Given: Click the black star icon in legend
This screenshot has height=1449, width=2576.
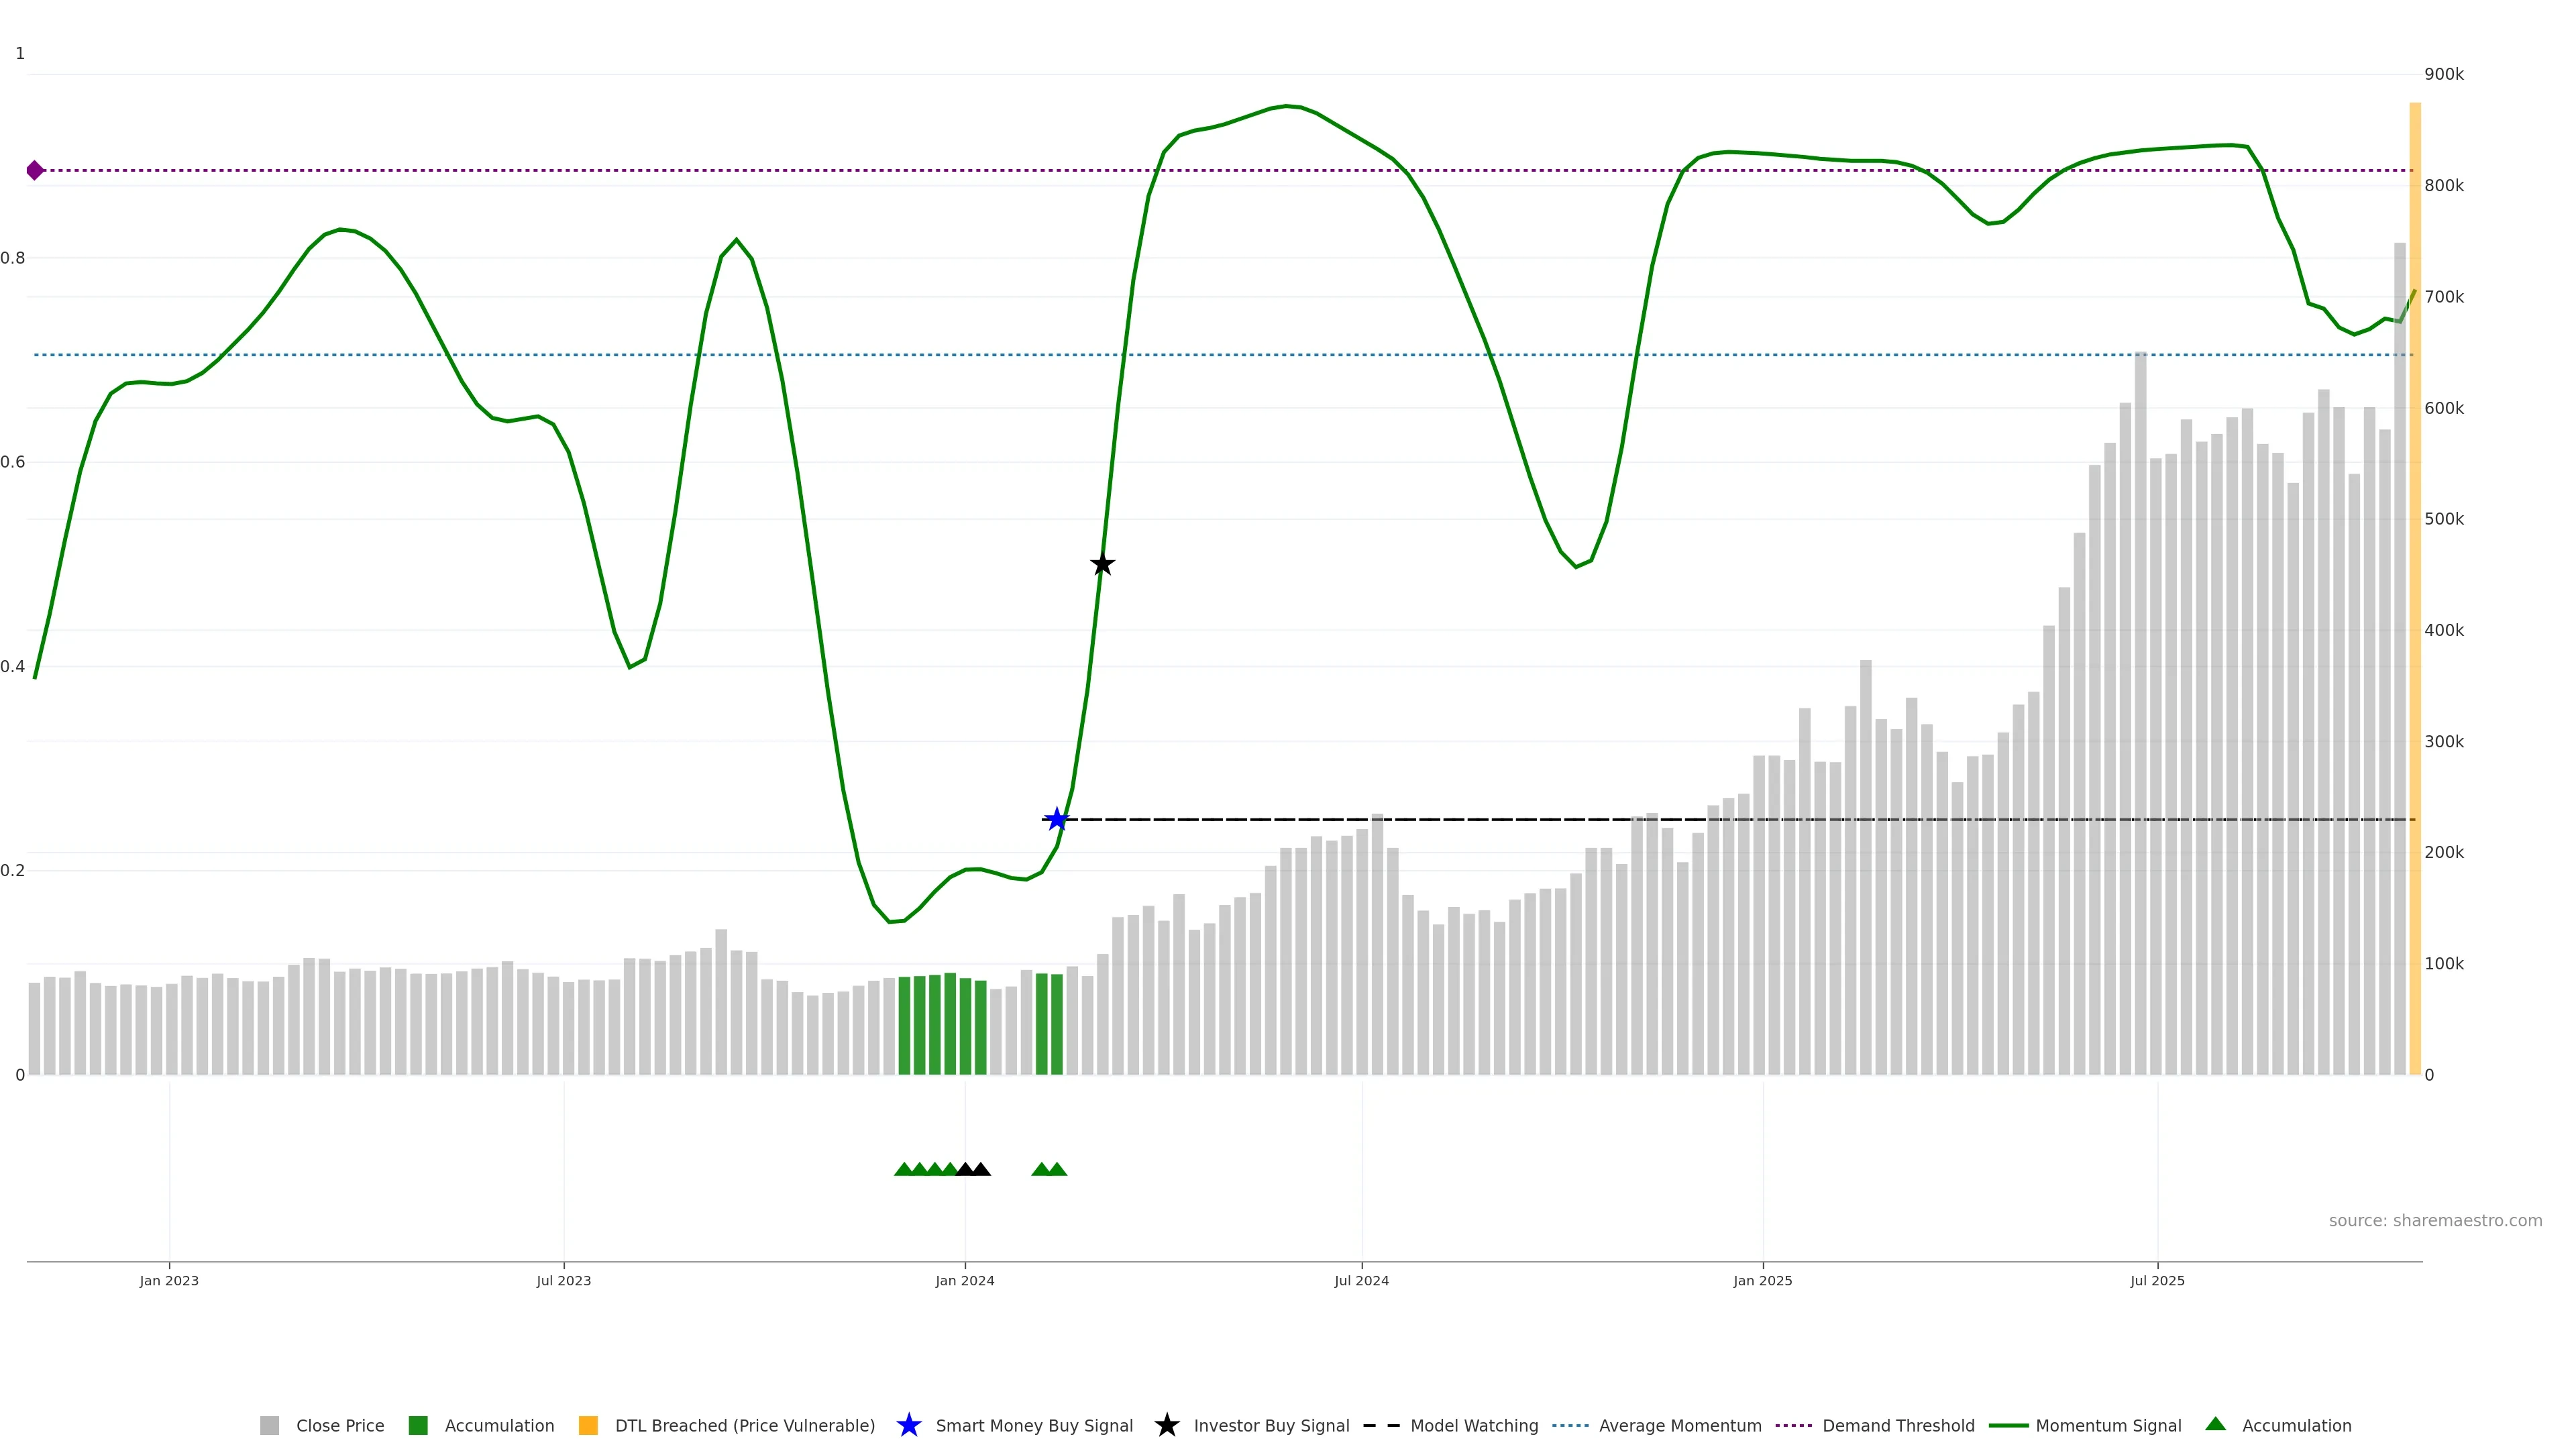Looking at the screenshot, I should click(x=1166, y=1425).
